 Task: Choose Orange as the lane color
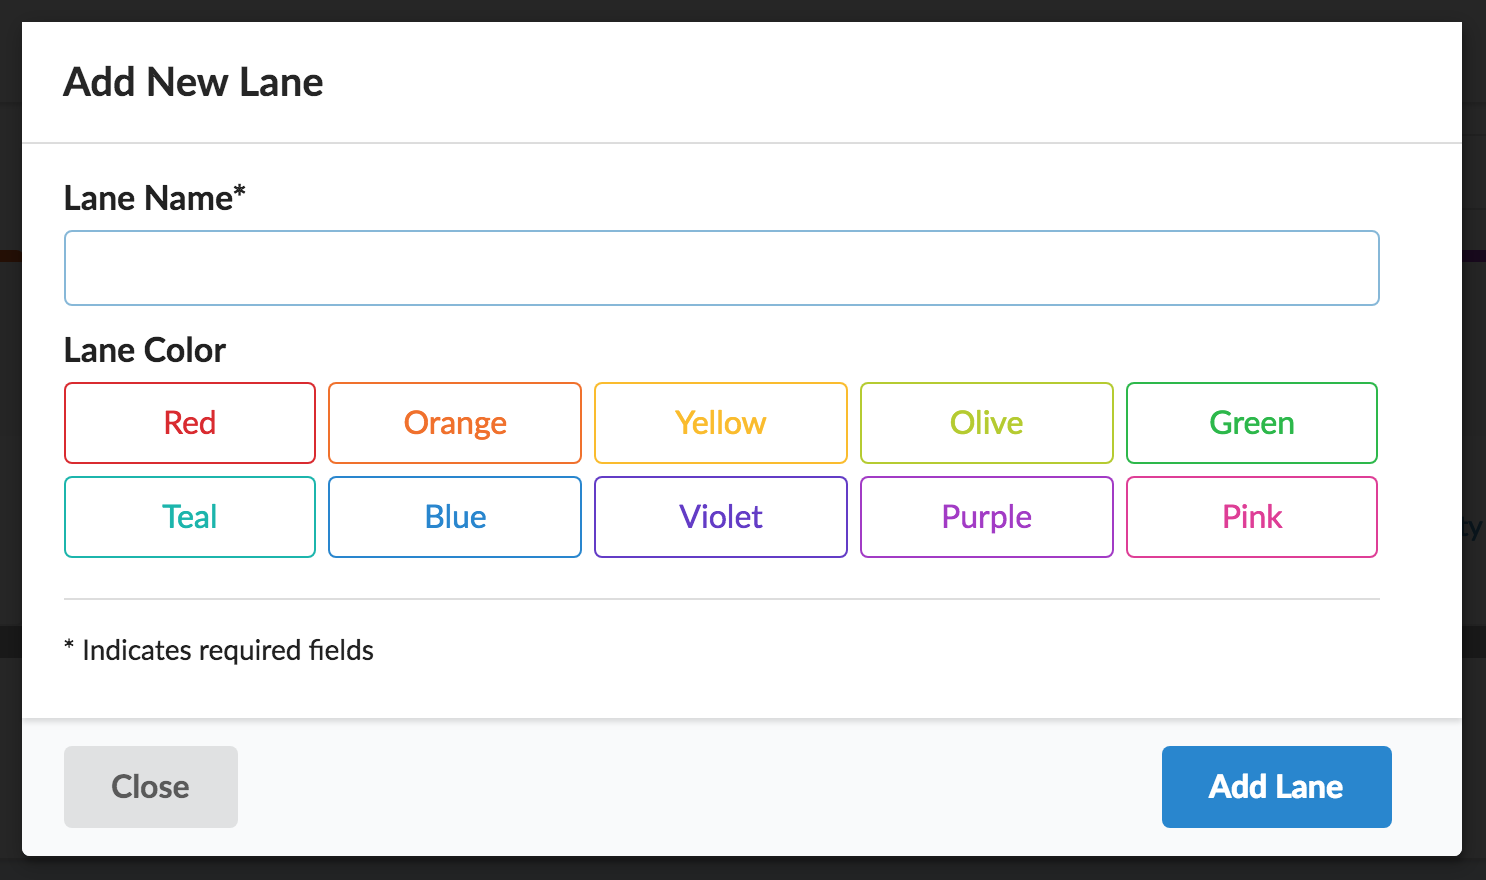(x=455, y=423)
